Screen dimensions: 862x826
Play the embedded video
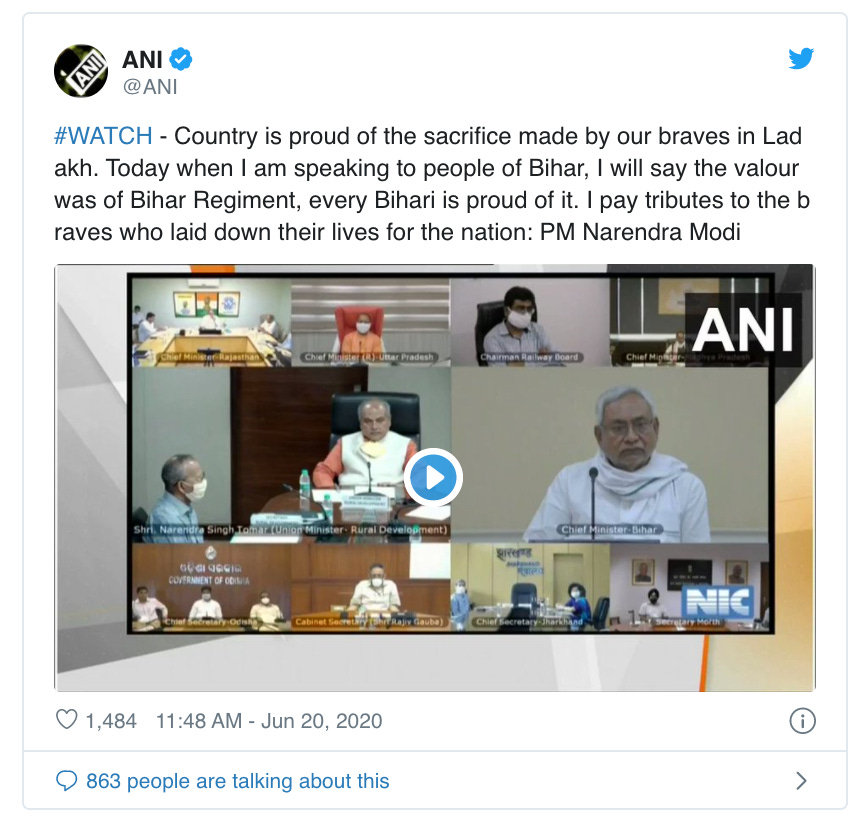pyautogui.click(x=433, y=477)
